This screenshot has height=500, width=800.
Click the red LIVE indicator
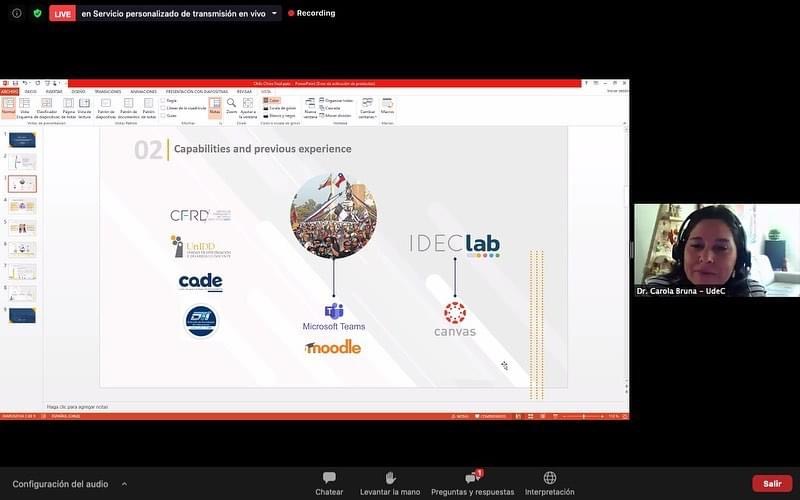(62, 14)
